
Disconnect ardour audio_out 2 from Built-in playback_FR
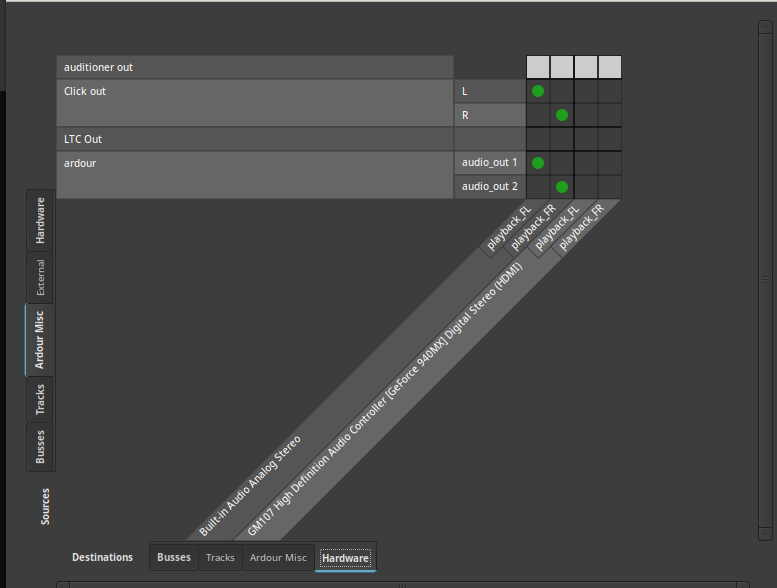coord(562,186)
